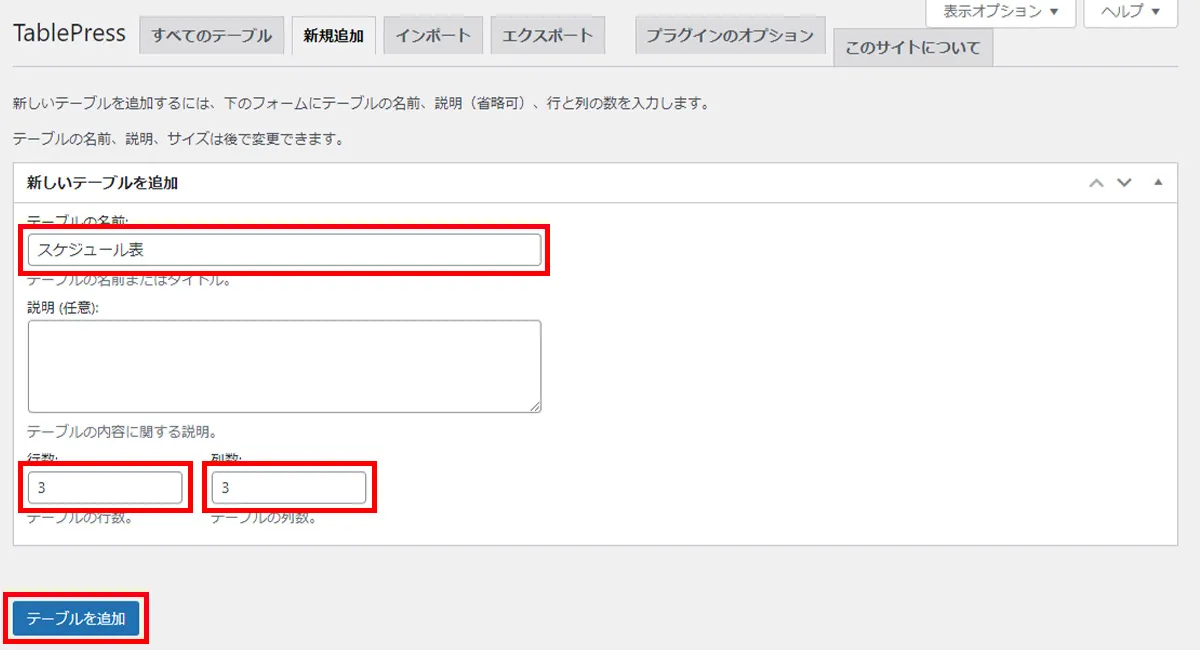The image size is (1200, 650).
Task: Click the 列数 column count field
Action: (x=288, y=488)
